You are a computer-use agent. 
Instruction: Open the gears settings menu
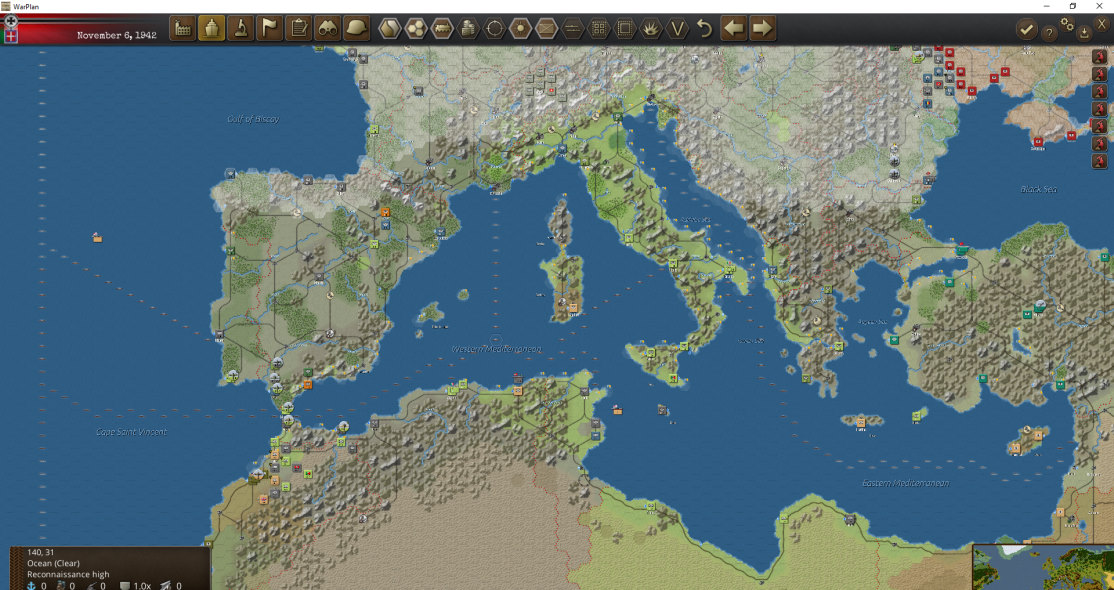1067,24
